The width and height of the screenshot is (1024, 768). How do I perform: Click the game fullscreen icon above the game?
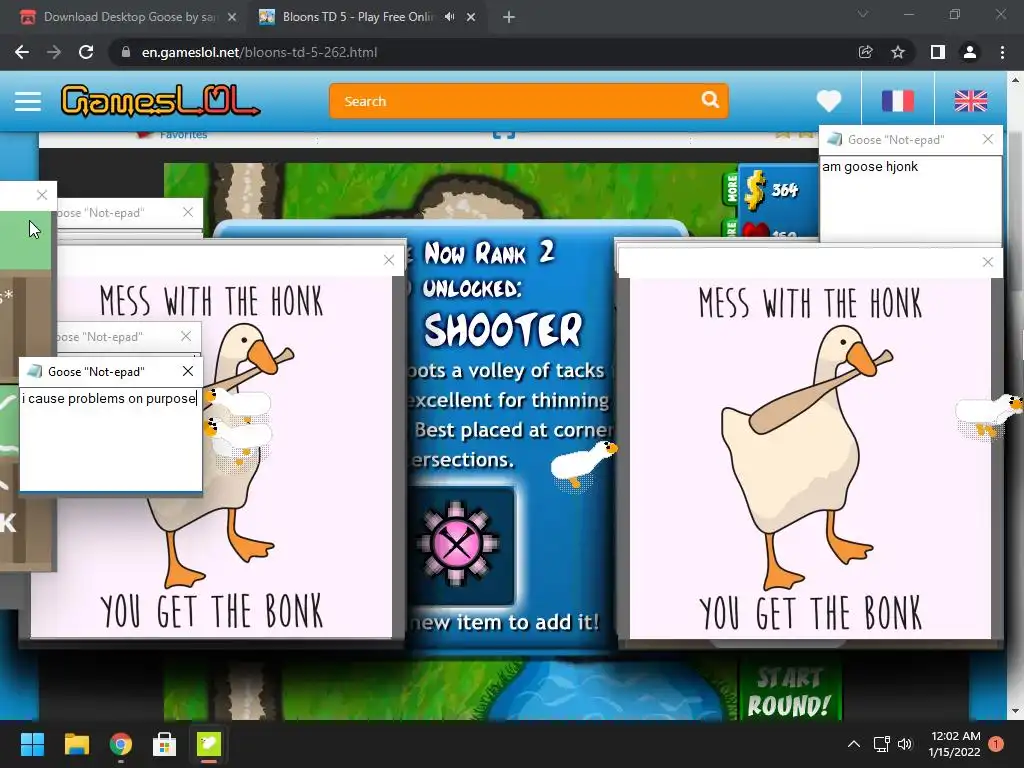click(x=504, y=135)
